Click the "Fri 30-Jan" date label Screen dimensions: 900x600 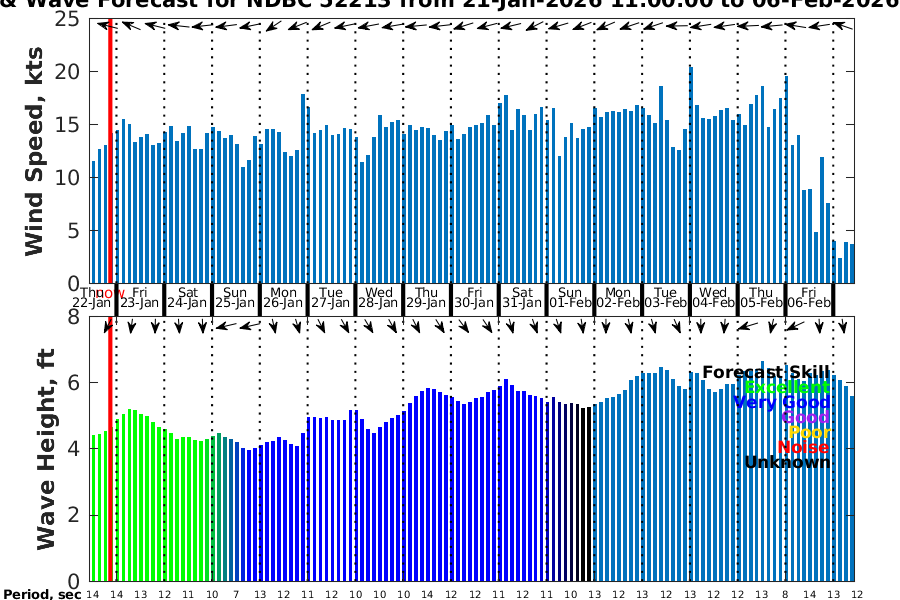click(474, 297)
